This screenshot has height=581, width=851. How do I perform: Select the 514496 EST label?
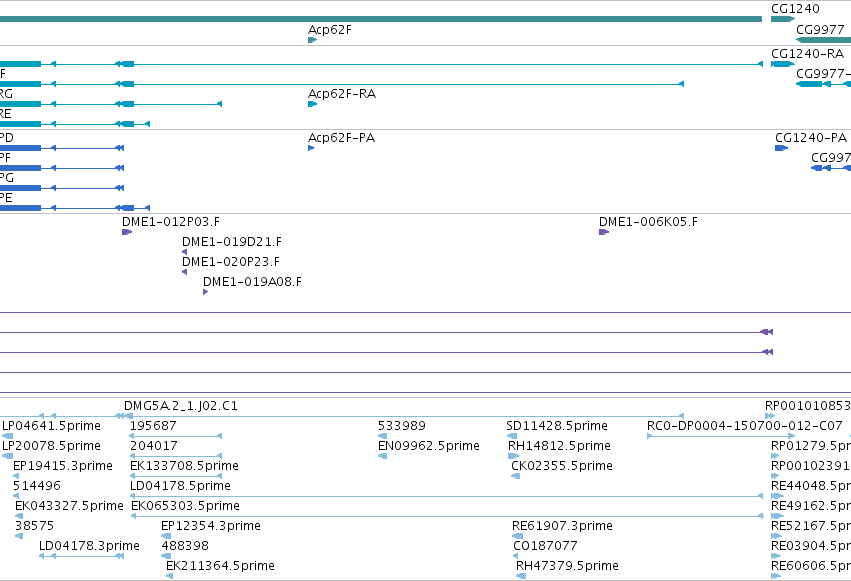[37, 486]
